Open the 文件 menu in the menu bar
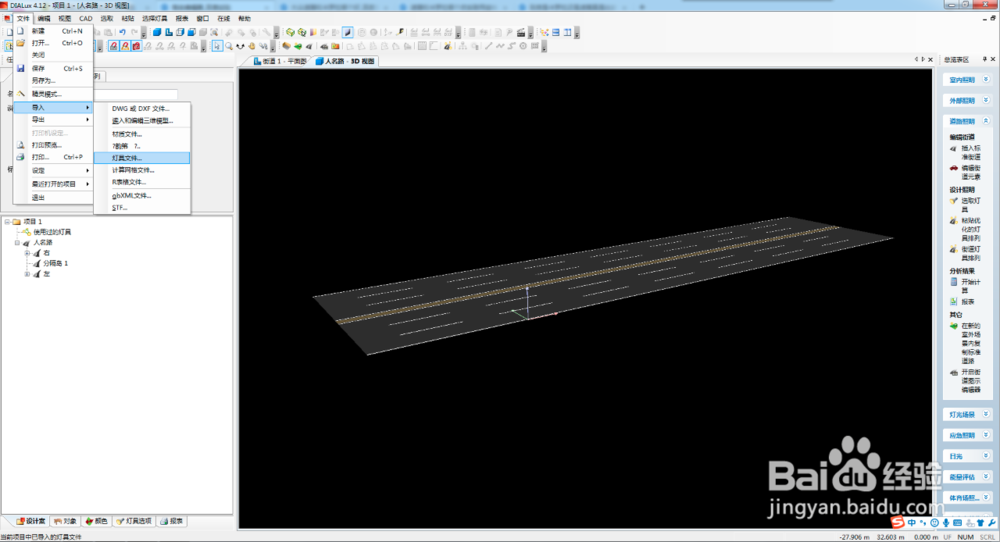This screenshot has height=542, width=1000. click(x=23, y=18)
